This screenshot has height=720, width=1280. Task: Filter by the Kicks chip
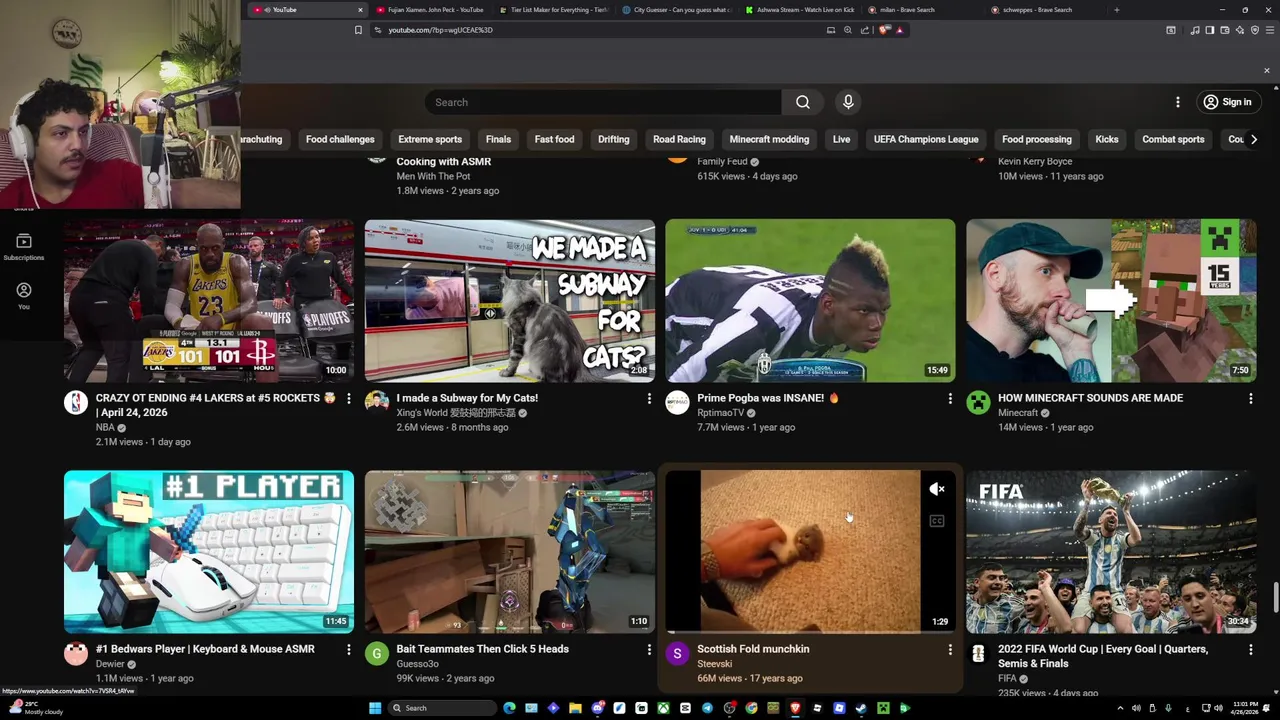coord(1107,139)
